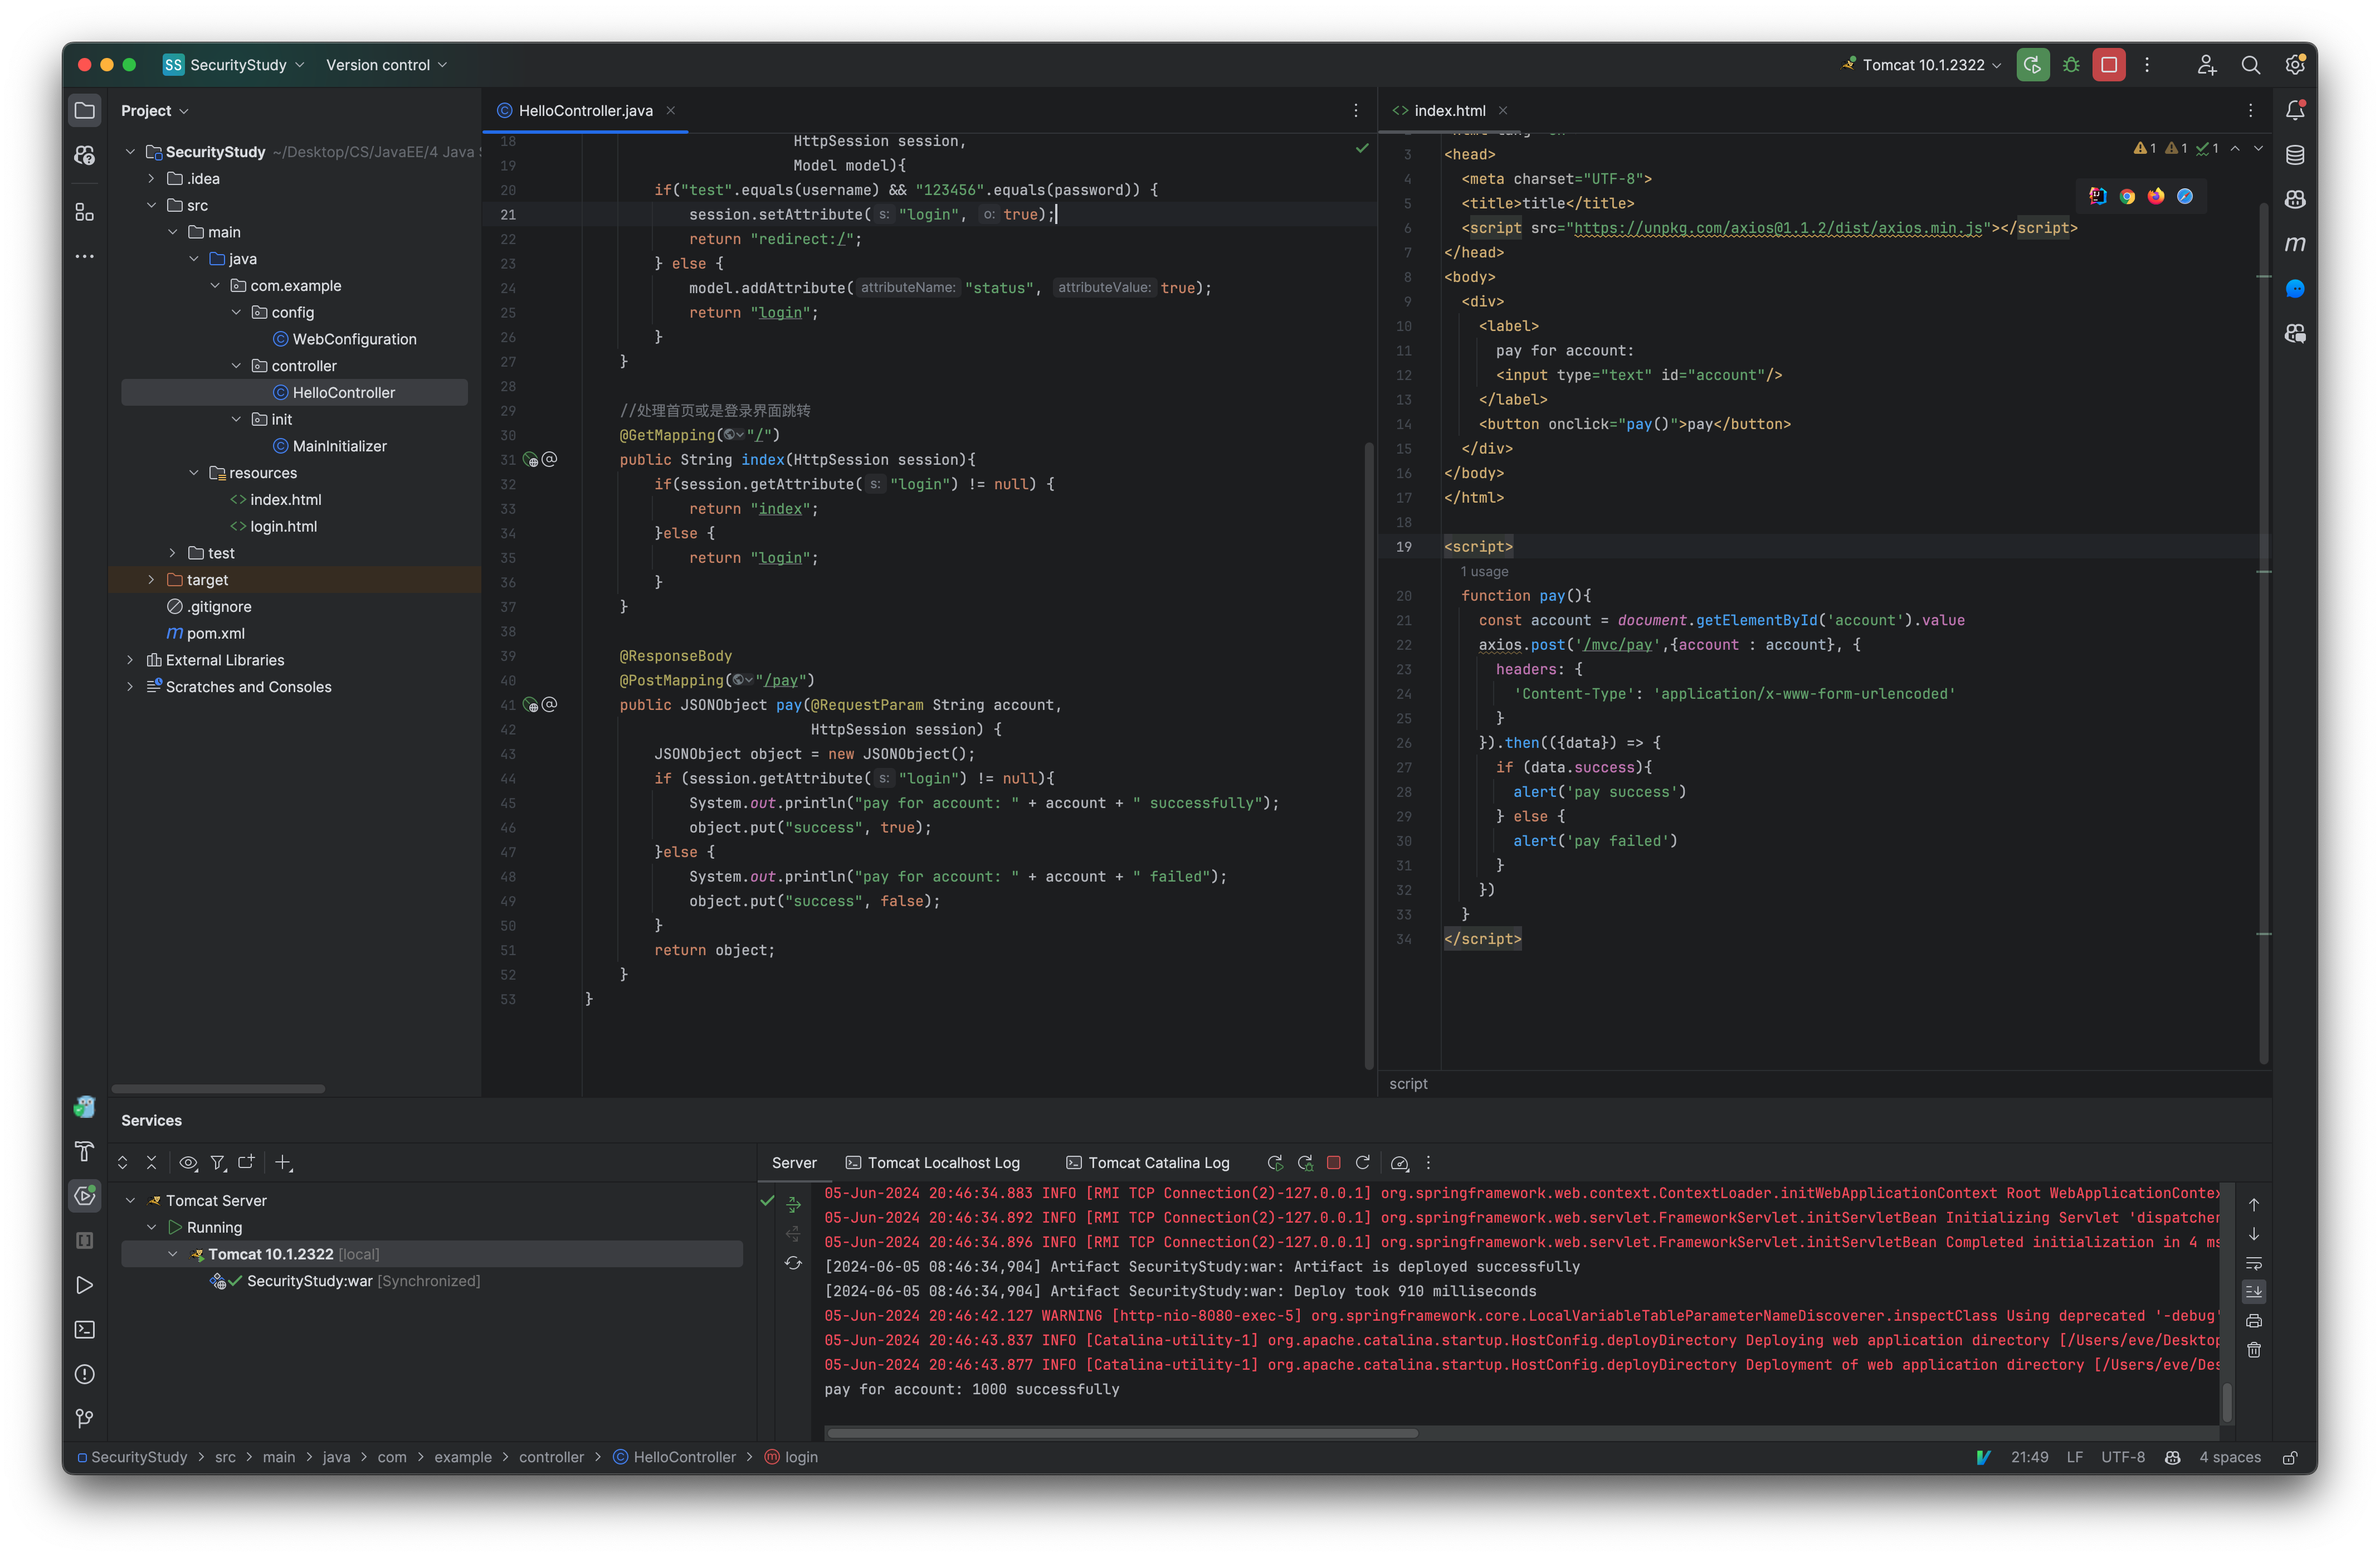Expand the target folder
Viewport: 2380px width, 1557px height.
click(151, 580)
